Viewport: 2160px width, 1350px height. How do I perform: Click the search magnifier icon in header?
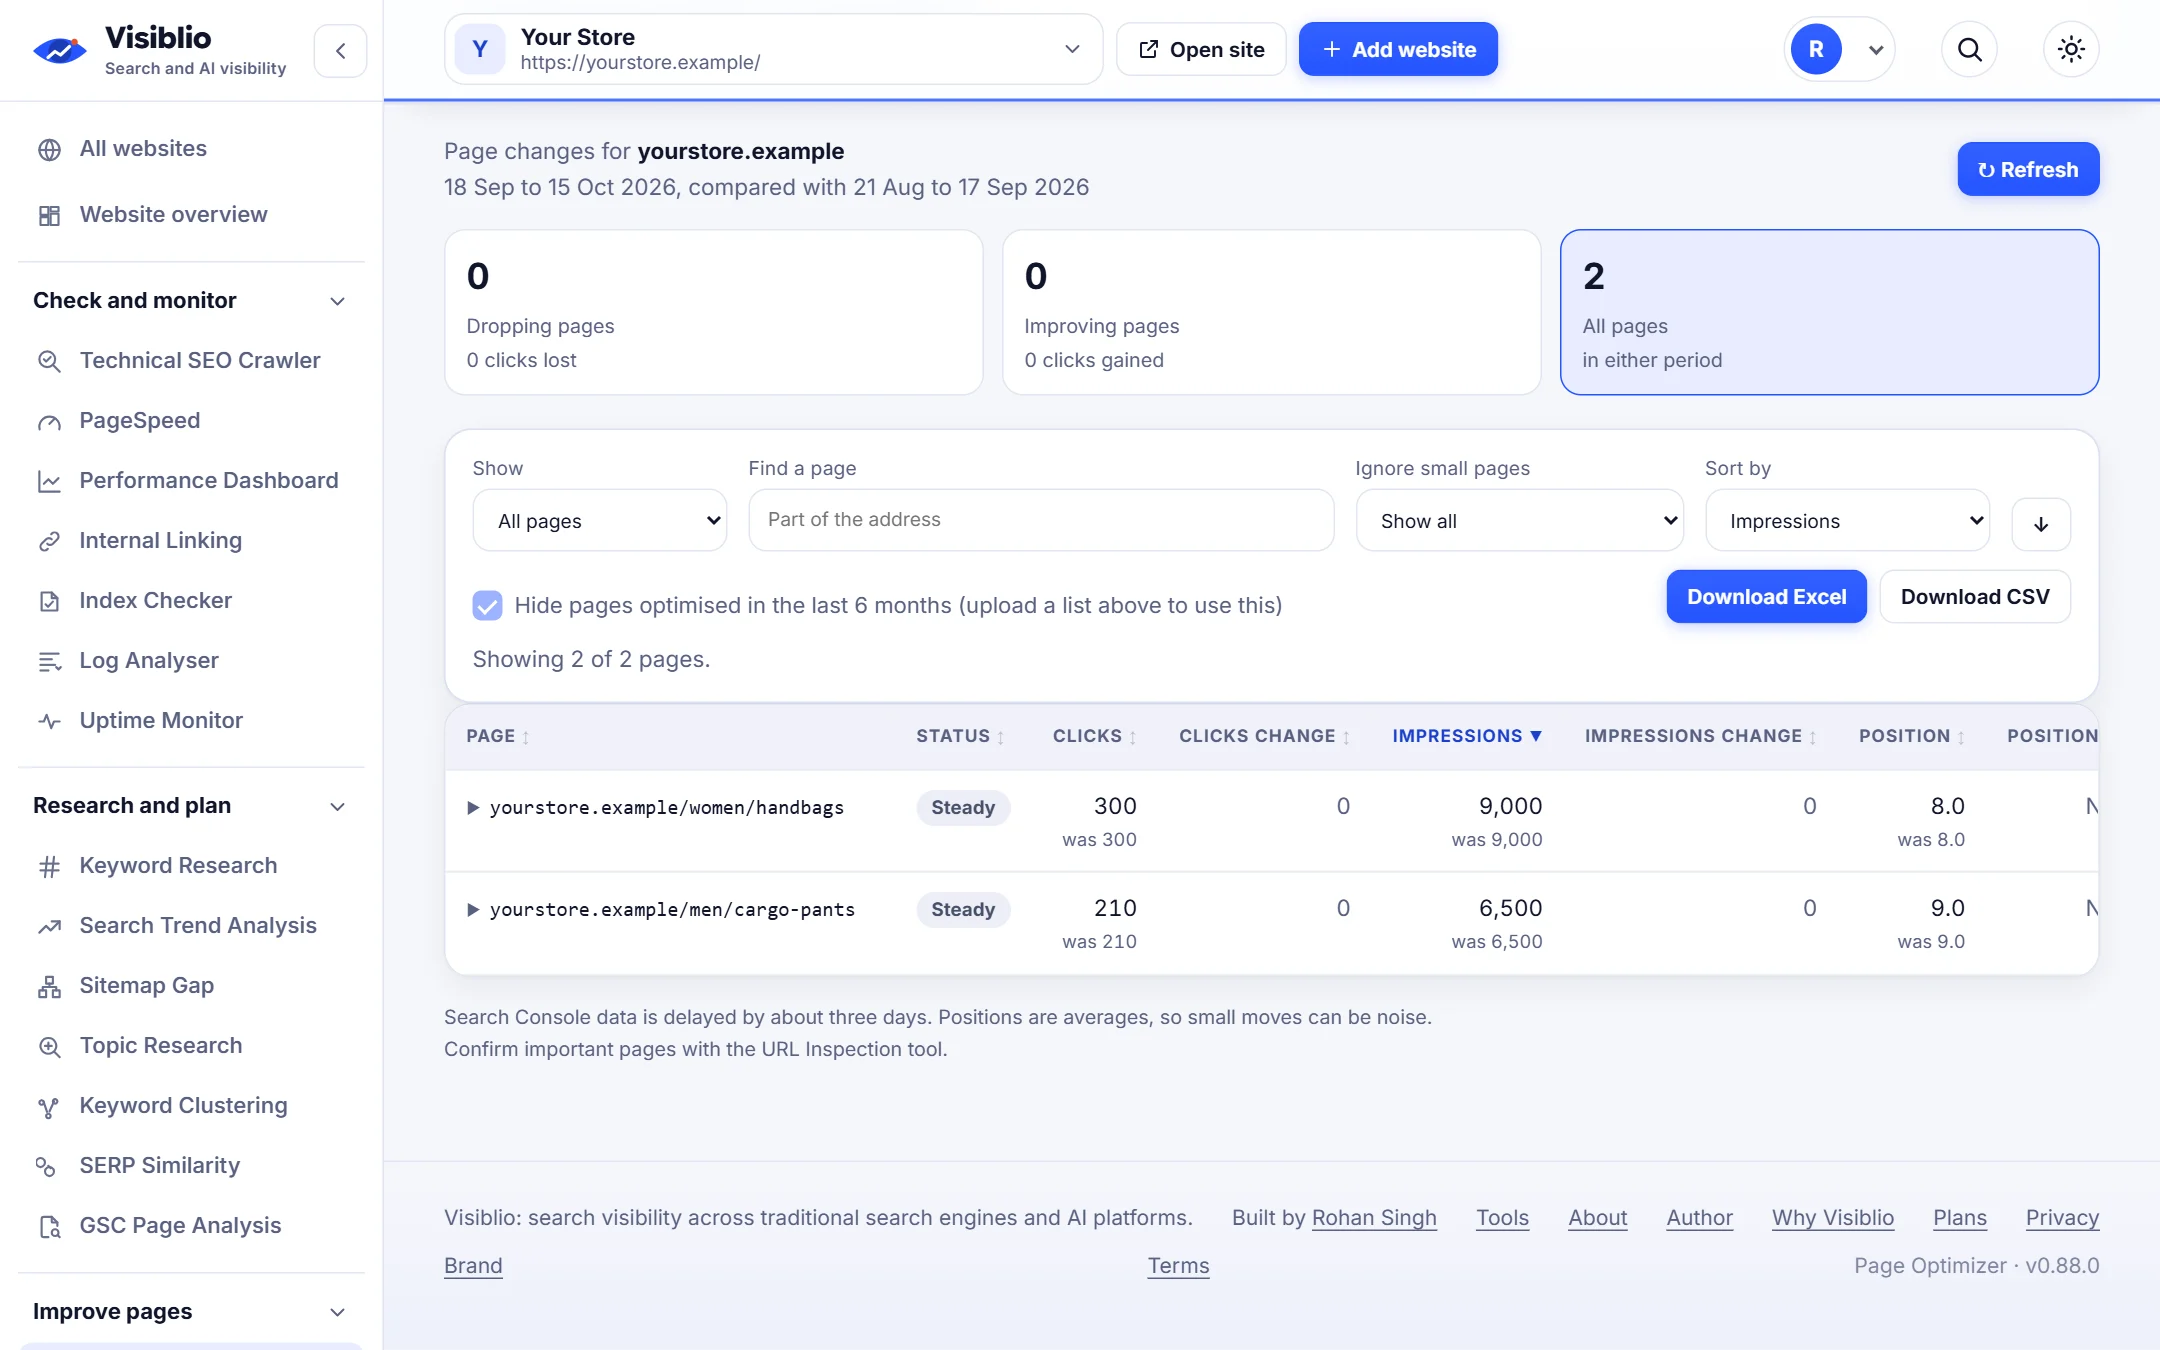(1969, 49)
